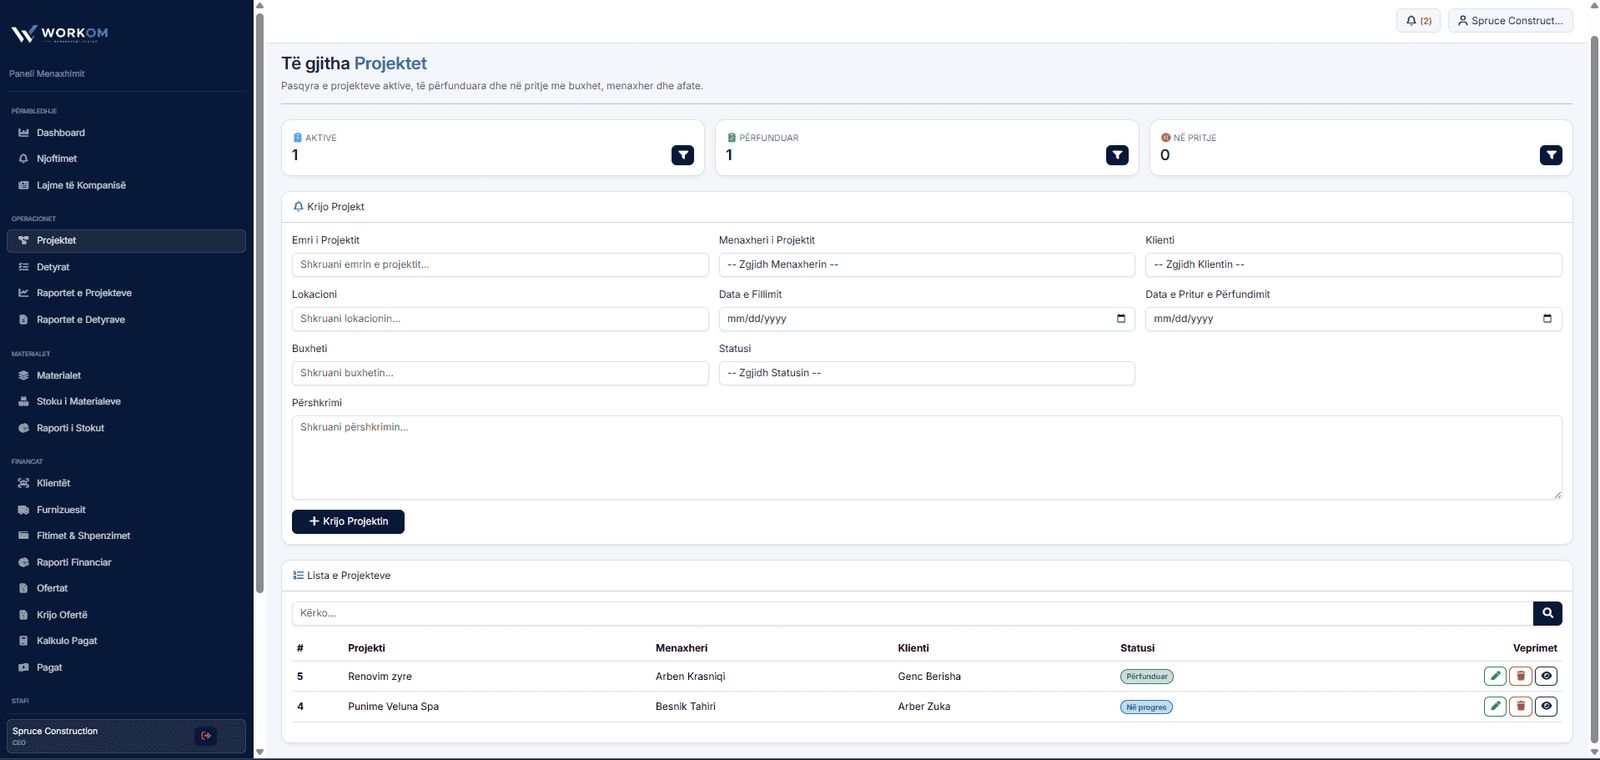Edit the Renovim zyre project
Viewport: 1600px width, 760px height.
(x=1495, y=676)
